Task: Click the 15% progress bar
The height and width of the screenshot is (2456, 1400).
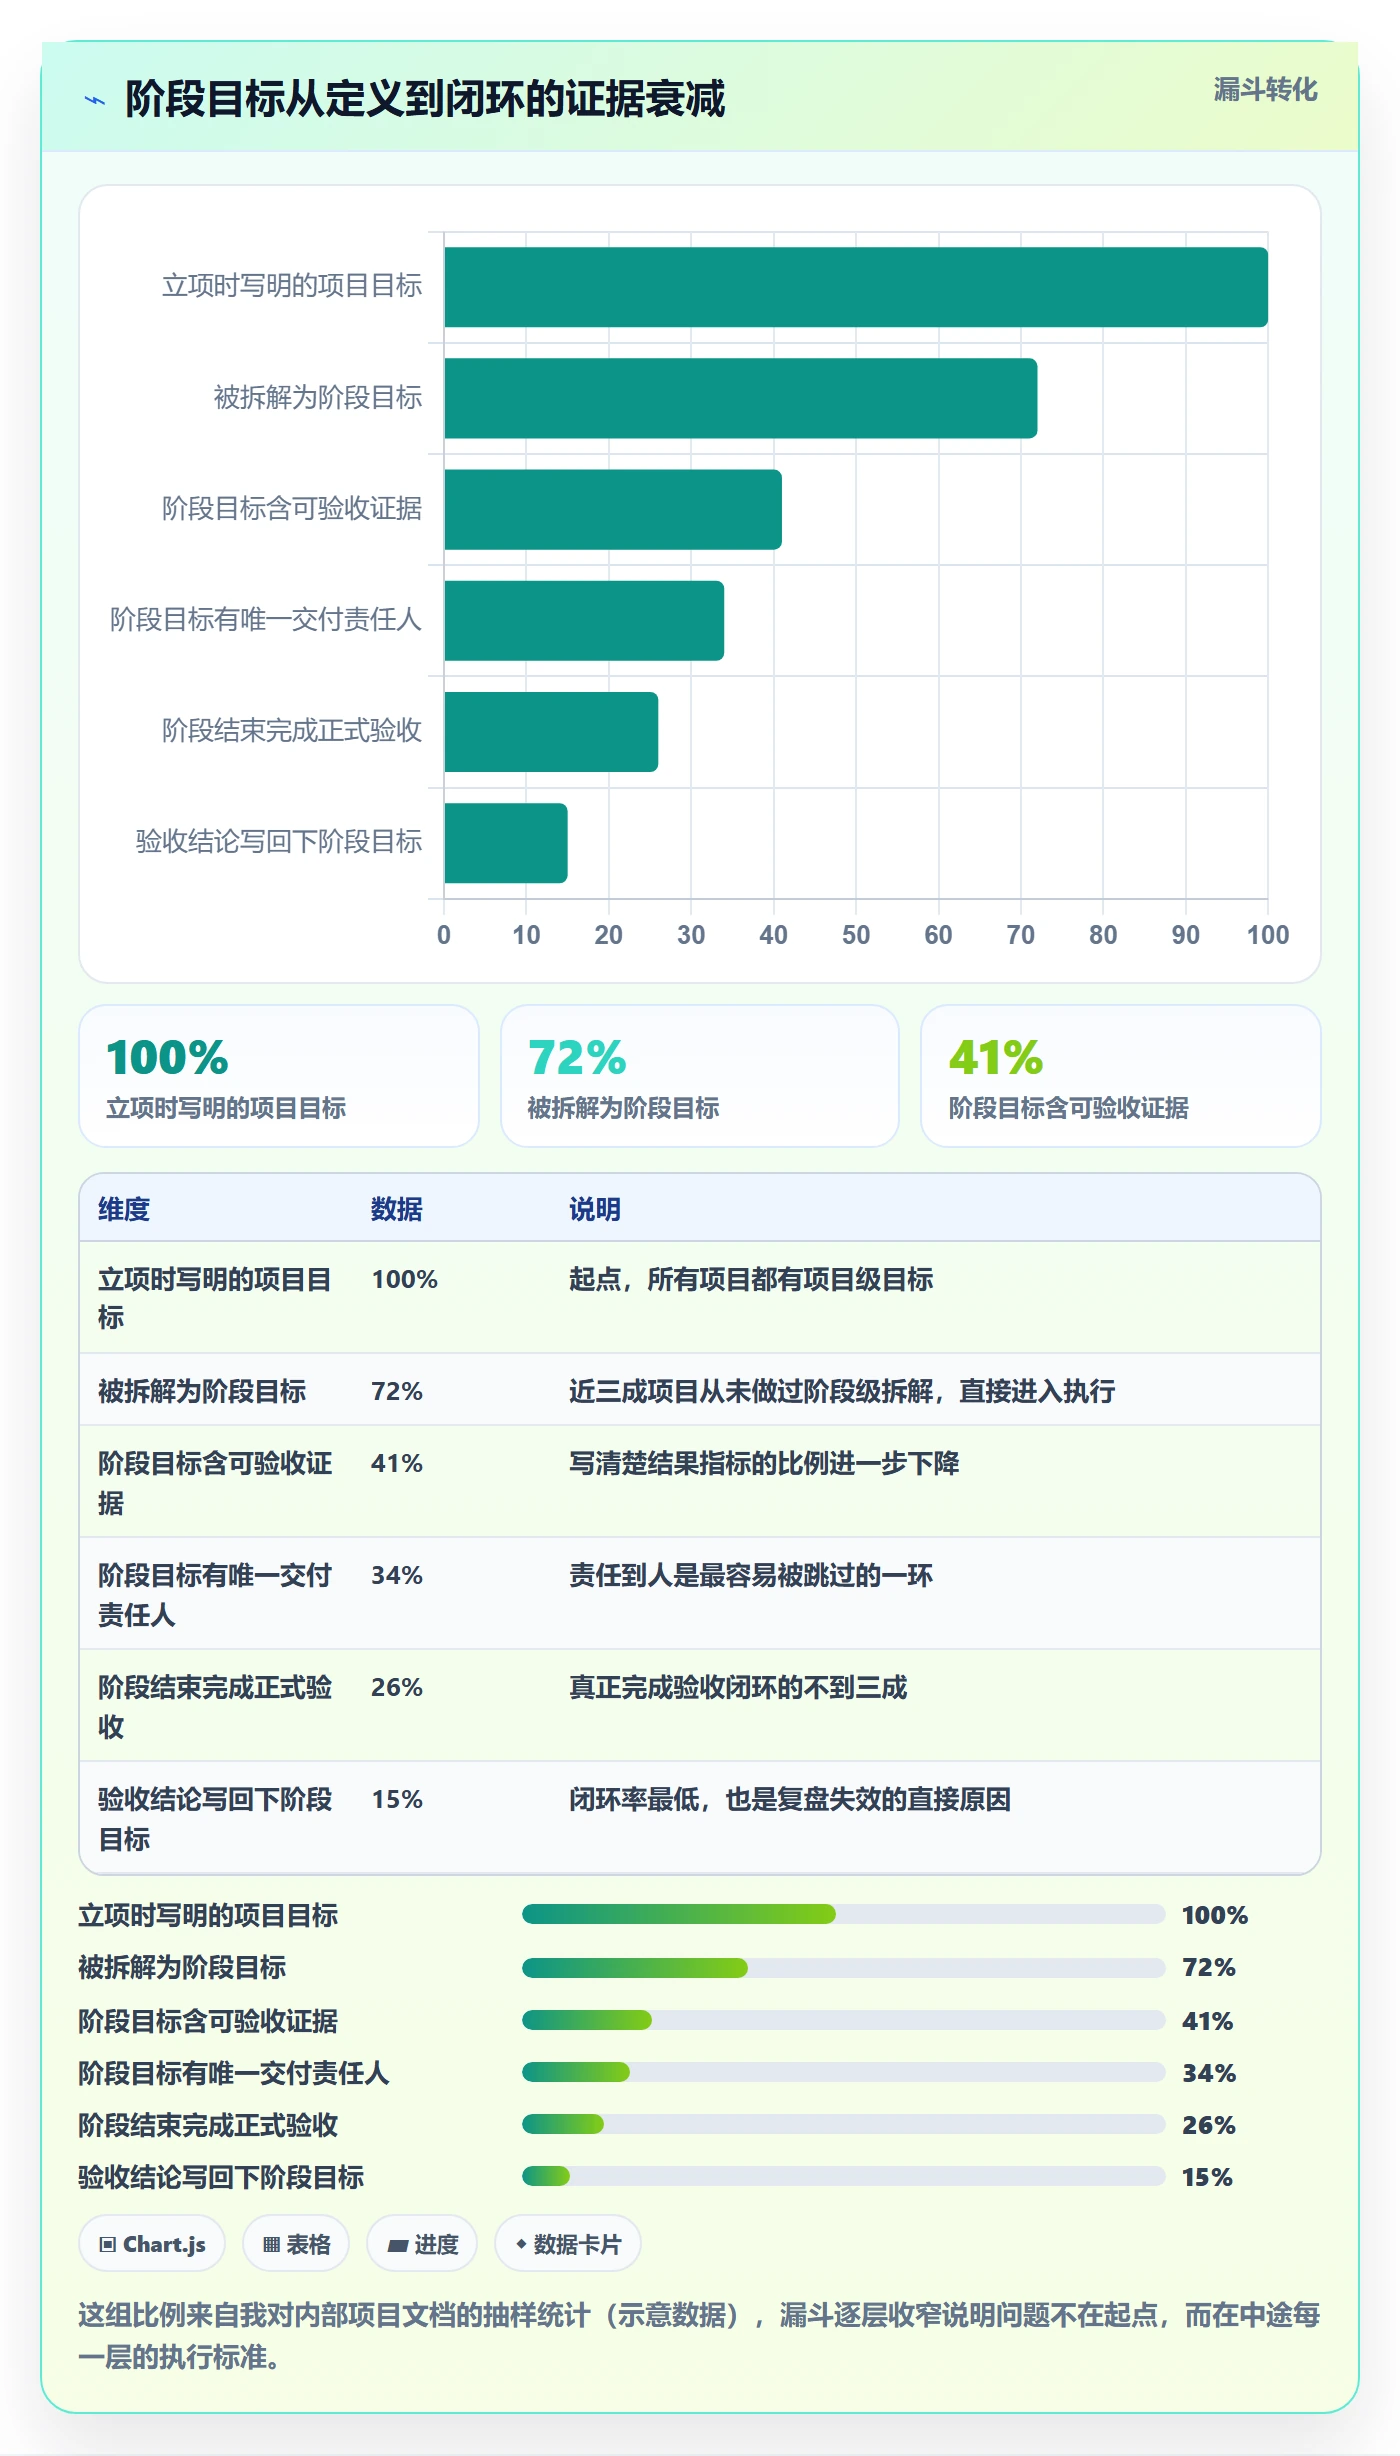Action: pos(844,2176)
